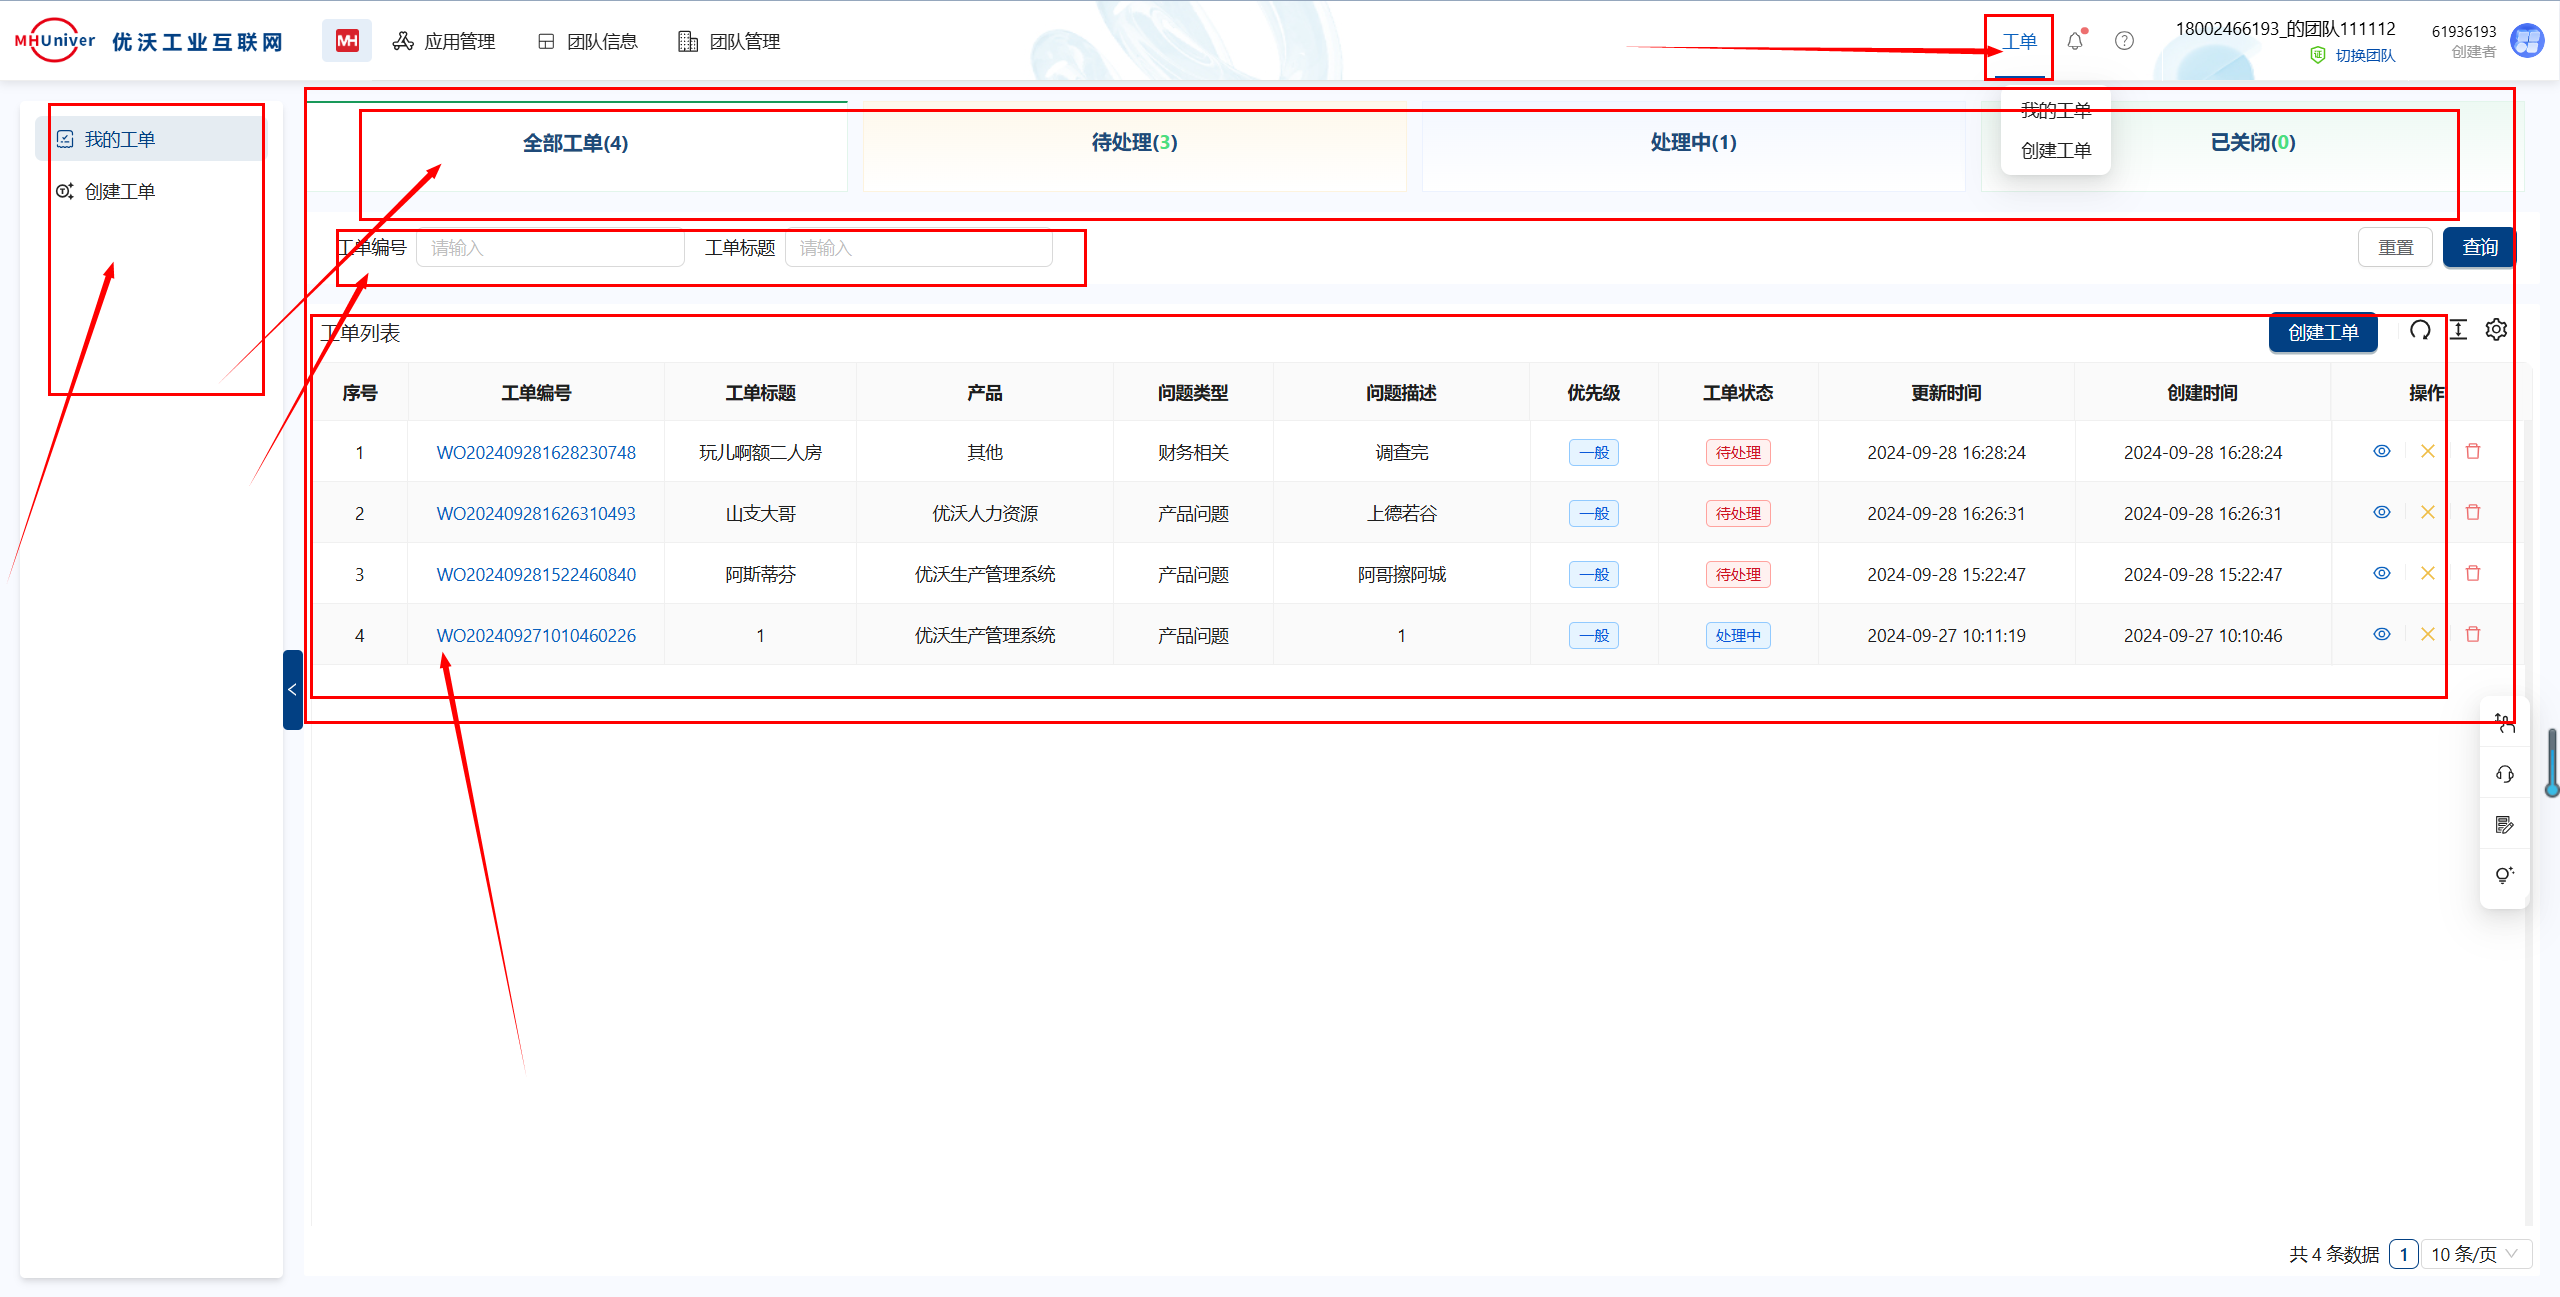
Task: Click the notification bell icon
Action: click(x=2075, y=41)
